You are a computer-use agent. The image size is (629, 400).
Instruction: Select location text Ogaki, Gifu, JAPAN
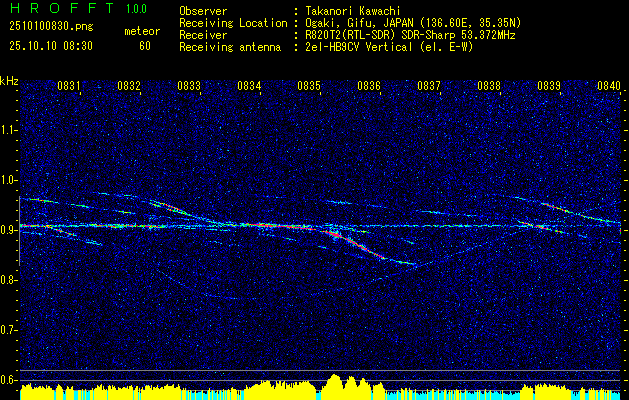359,23
